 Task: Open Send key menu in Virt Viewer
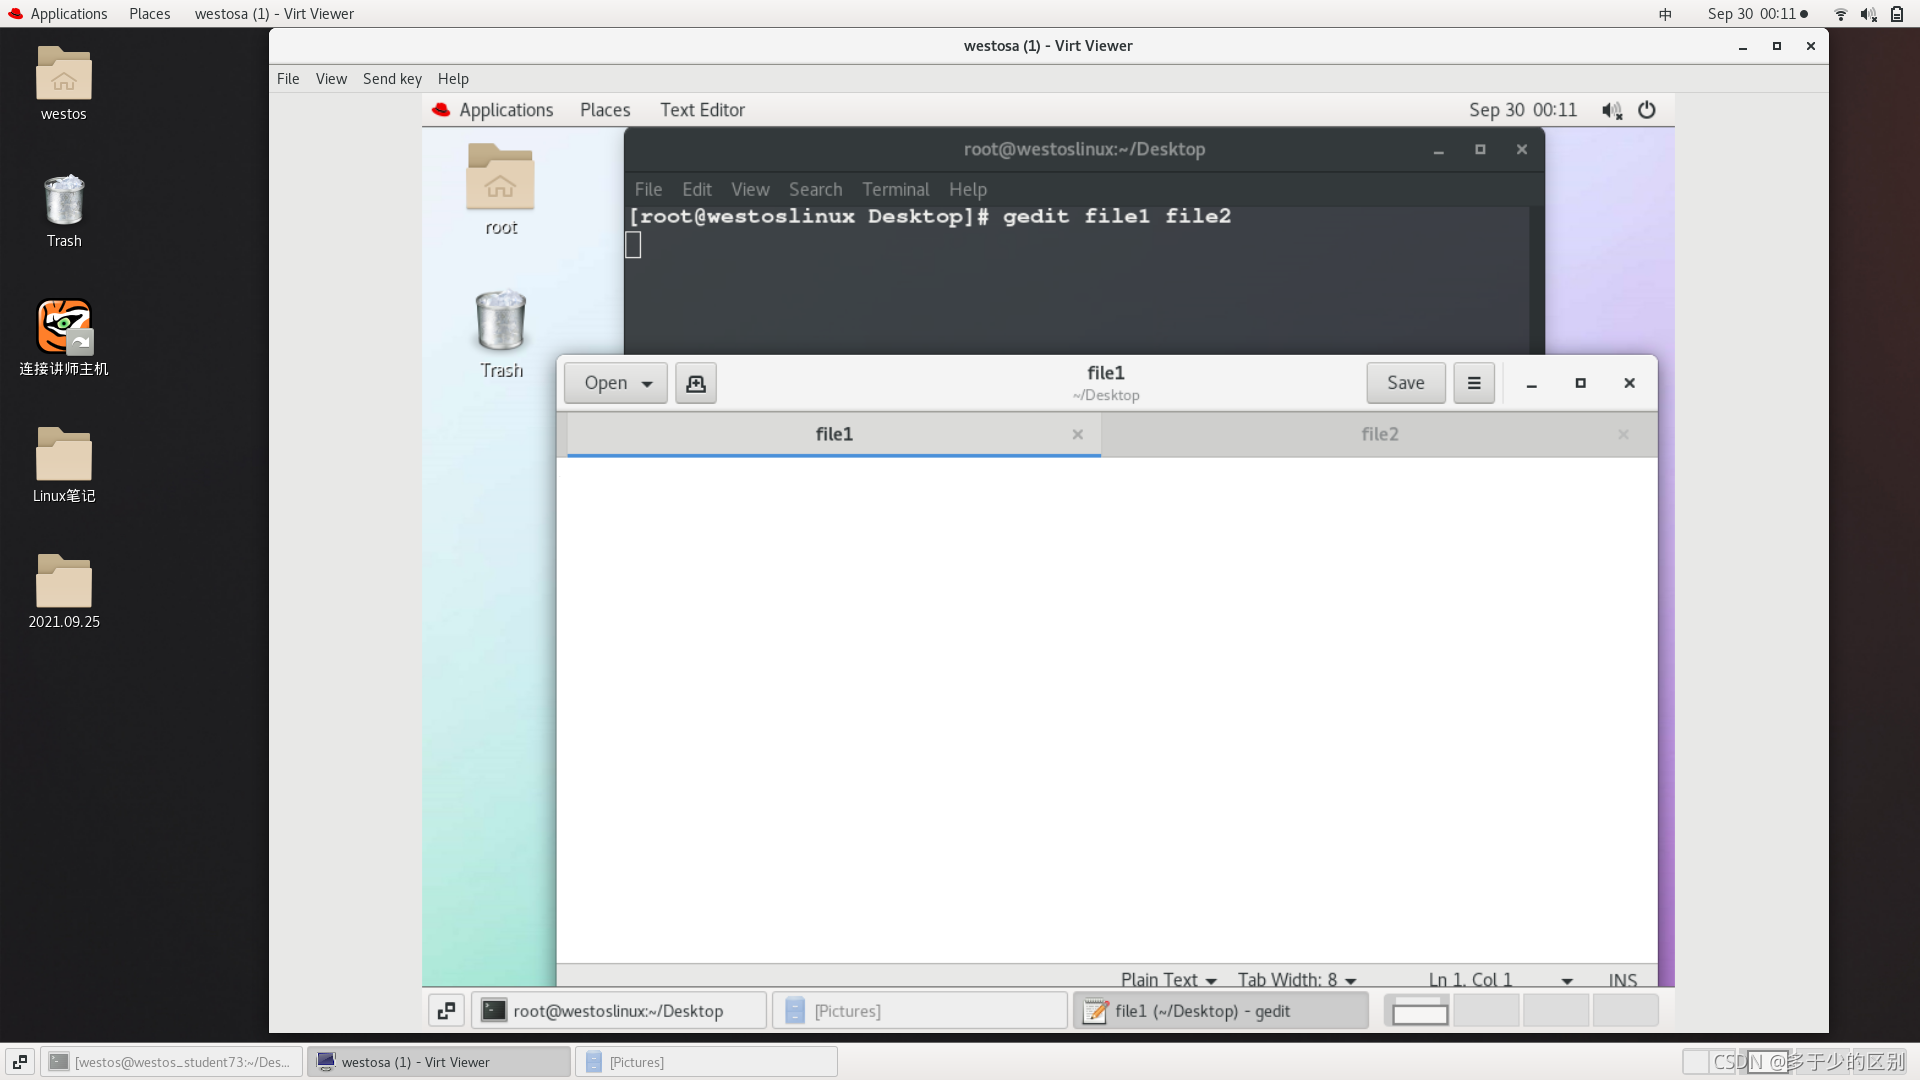(392, 79)
